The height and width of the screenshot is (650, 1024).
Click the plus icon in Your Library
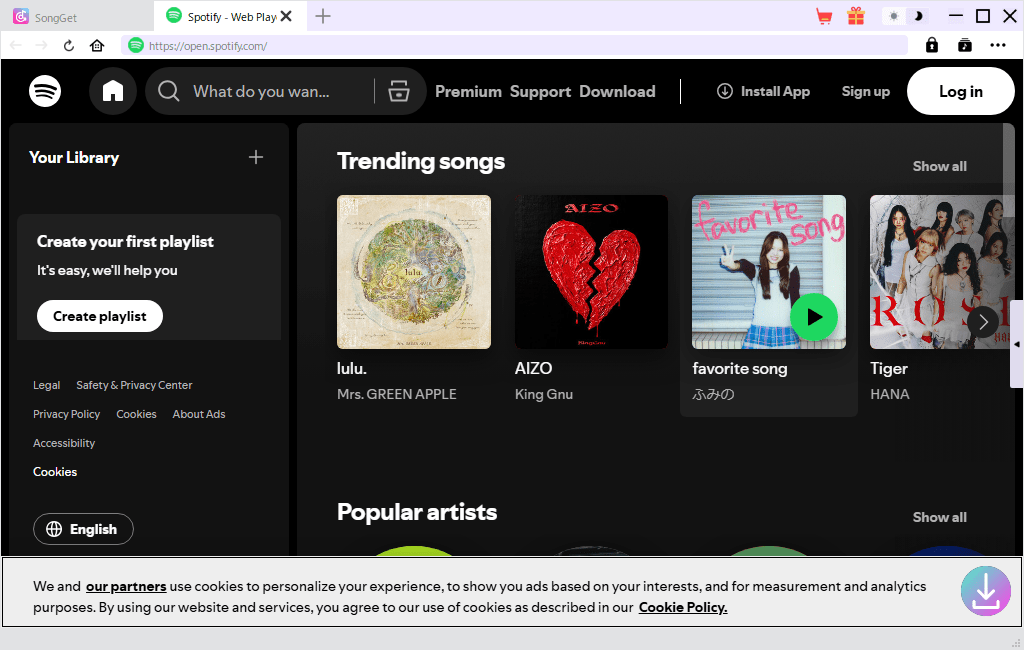[256, 157]
